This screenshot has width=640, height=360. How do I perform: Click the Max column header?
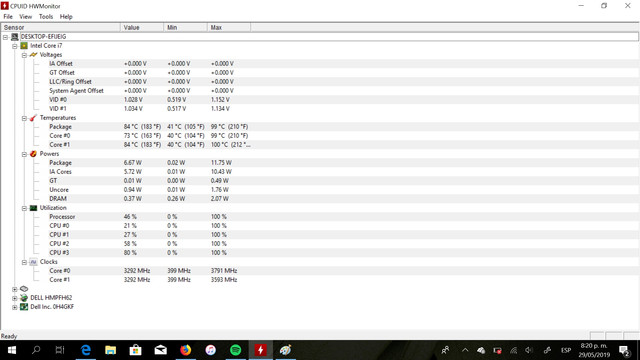[x=229, y=27]
